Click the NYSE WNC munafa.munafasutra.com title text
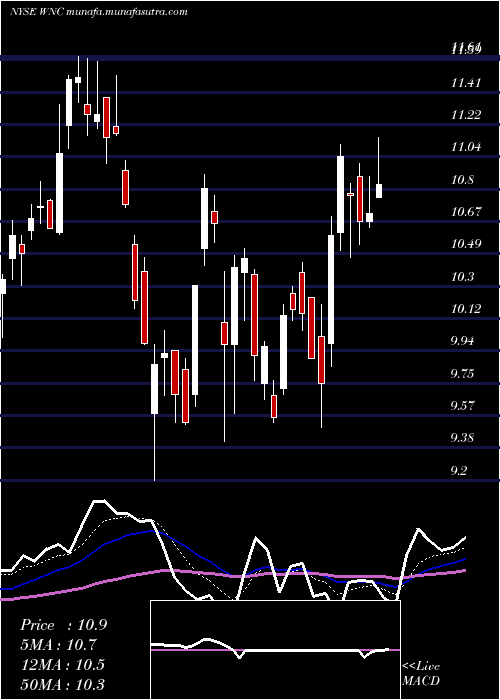Screen dimensions: 500x700 [99, 12]
